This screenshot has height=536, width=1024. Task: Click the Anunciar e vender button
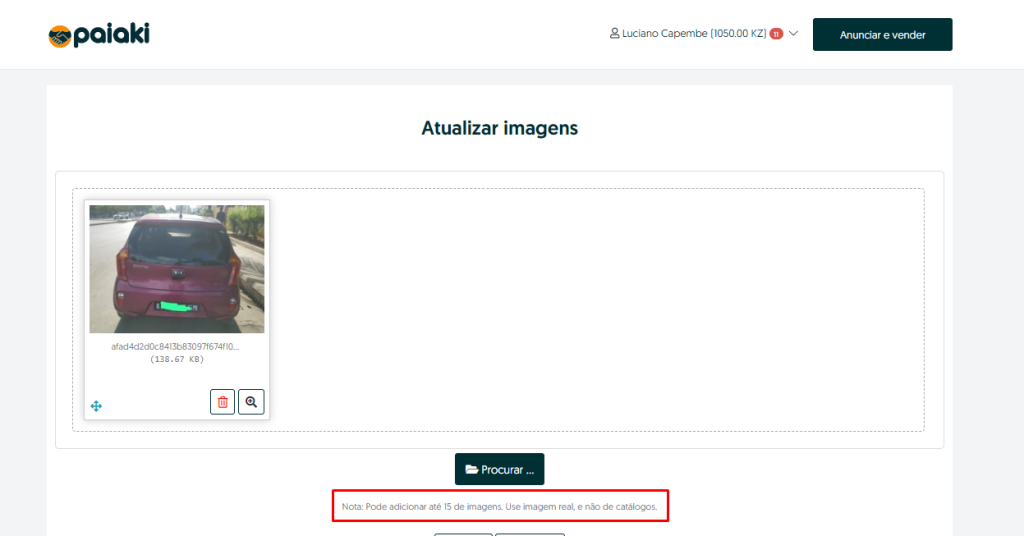point(882,35)
